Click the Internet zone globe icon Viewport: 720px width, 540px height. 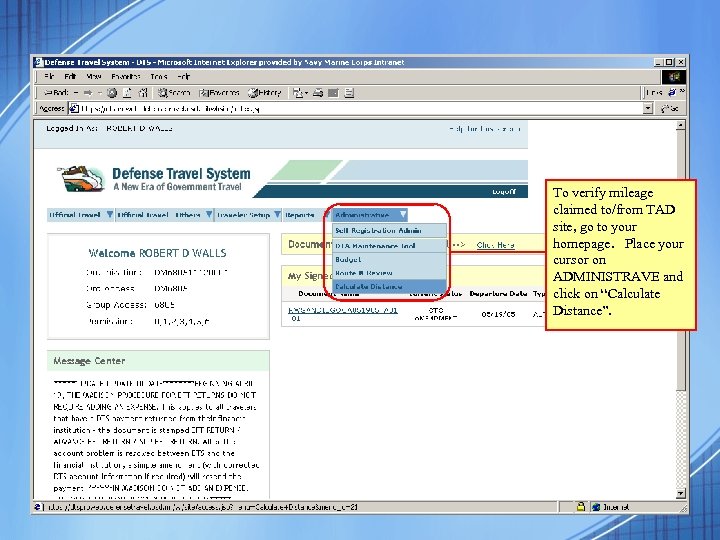pos(596,507)
